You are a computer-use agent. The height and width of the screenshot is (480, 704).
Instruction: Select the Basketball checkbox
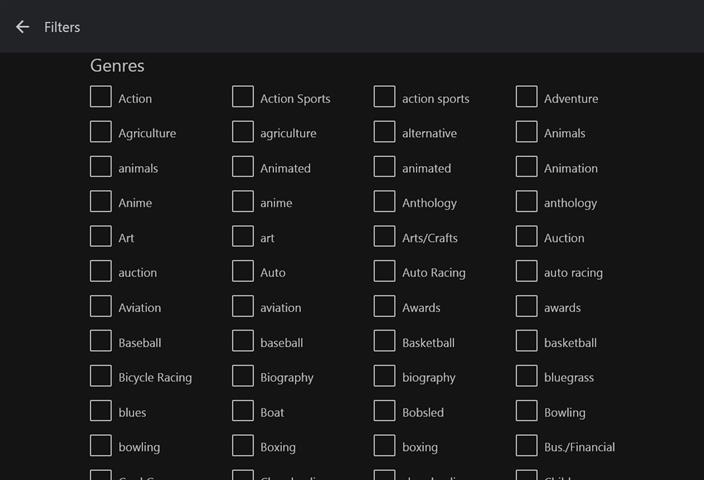[x=385, y=342]
